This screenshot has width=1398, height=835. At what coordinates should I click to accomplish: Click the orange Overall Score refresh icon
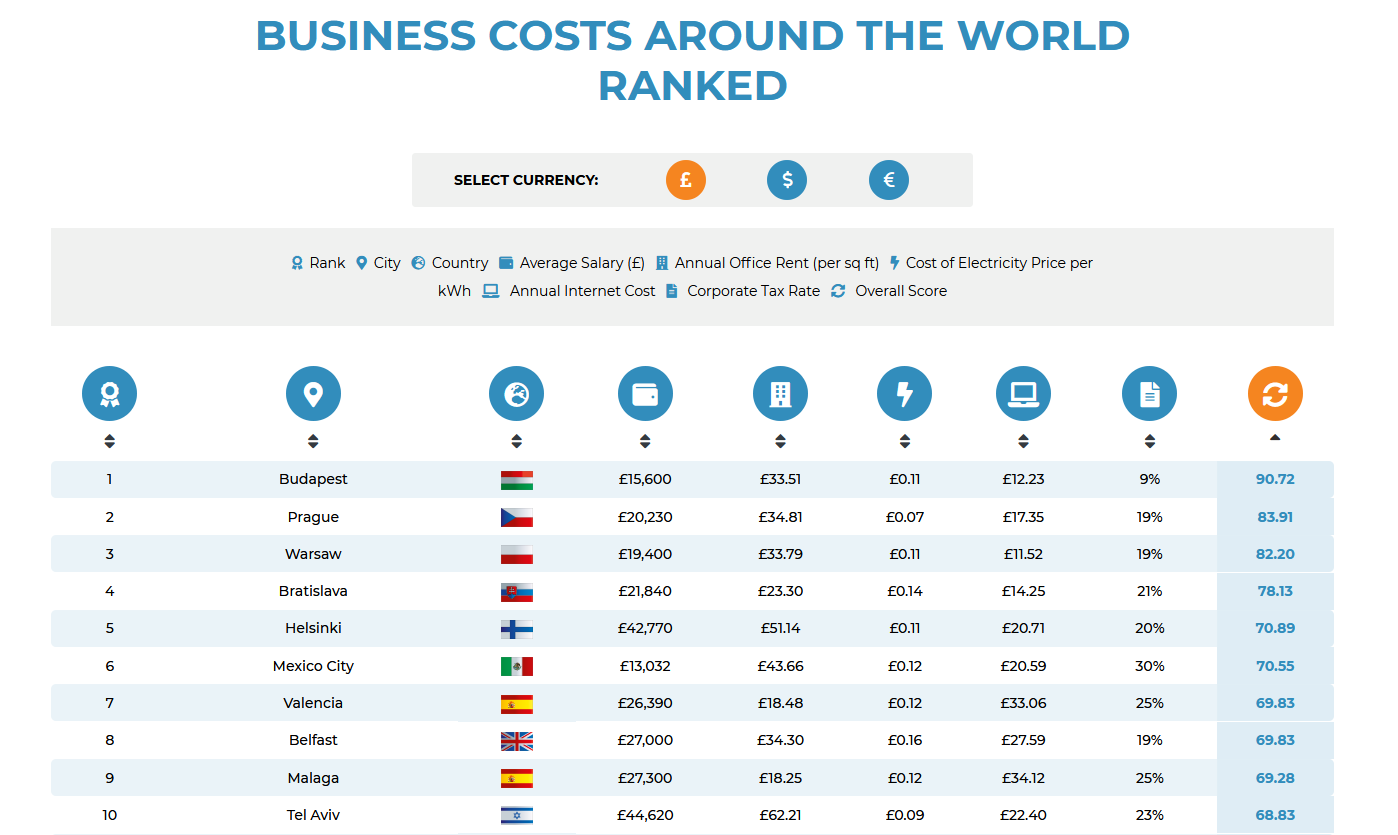point(1275,394)
